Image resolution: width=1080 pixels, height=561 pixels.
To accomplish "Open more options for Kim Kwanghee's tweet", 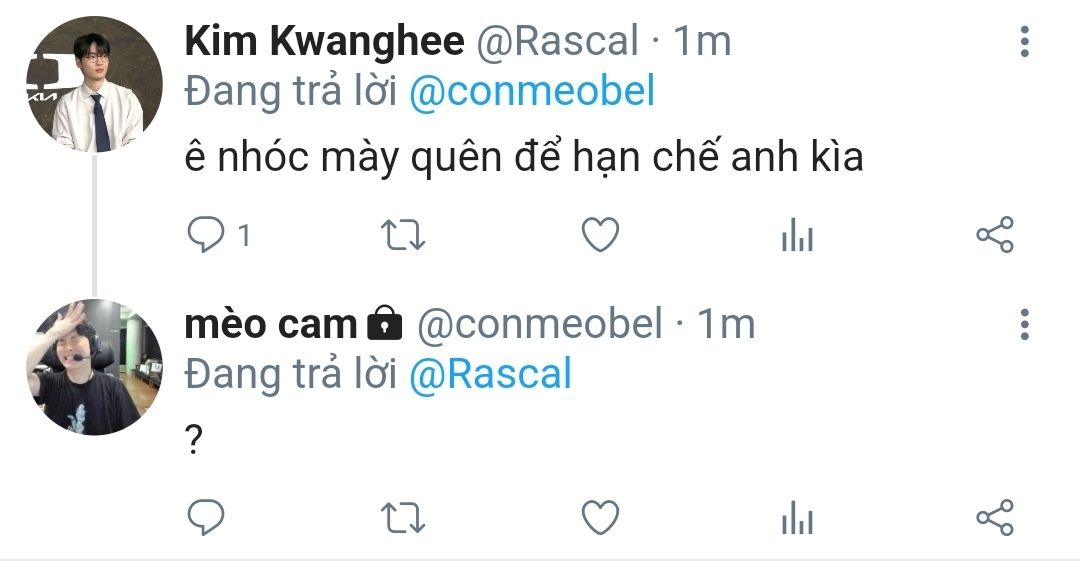I will click(x=1025, y=41).
